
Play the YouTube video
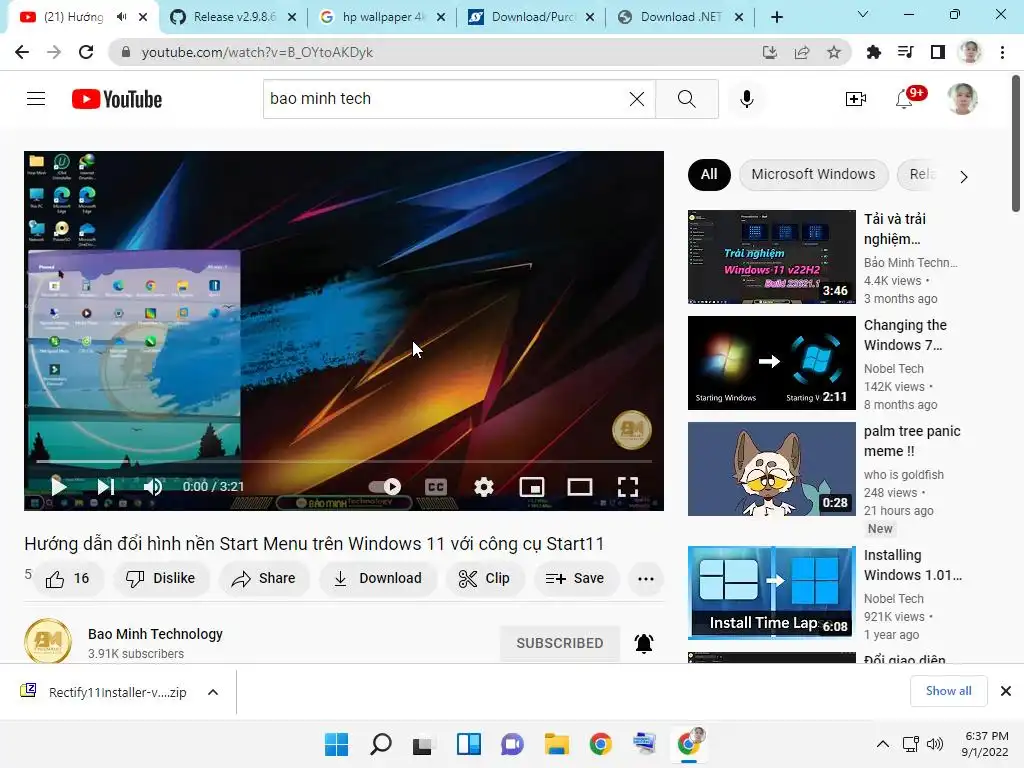59,487
